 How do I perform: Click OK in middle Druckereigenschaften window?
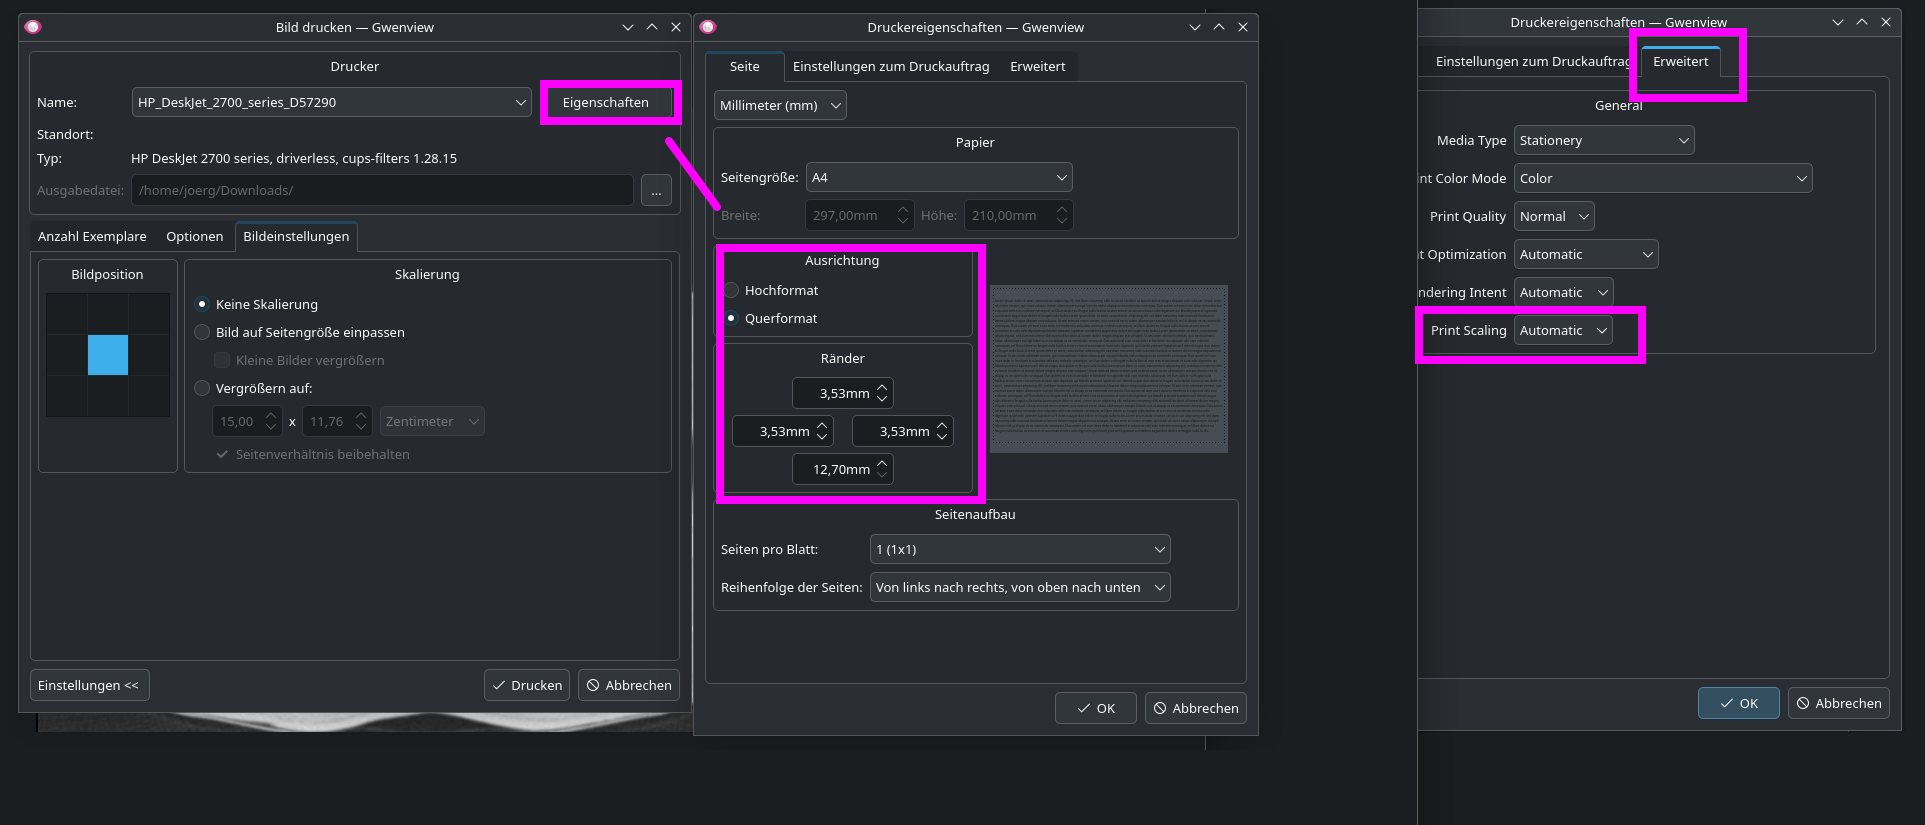coord(1096,708)
